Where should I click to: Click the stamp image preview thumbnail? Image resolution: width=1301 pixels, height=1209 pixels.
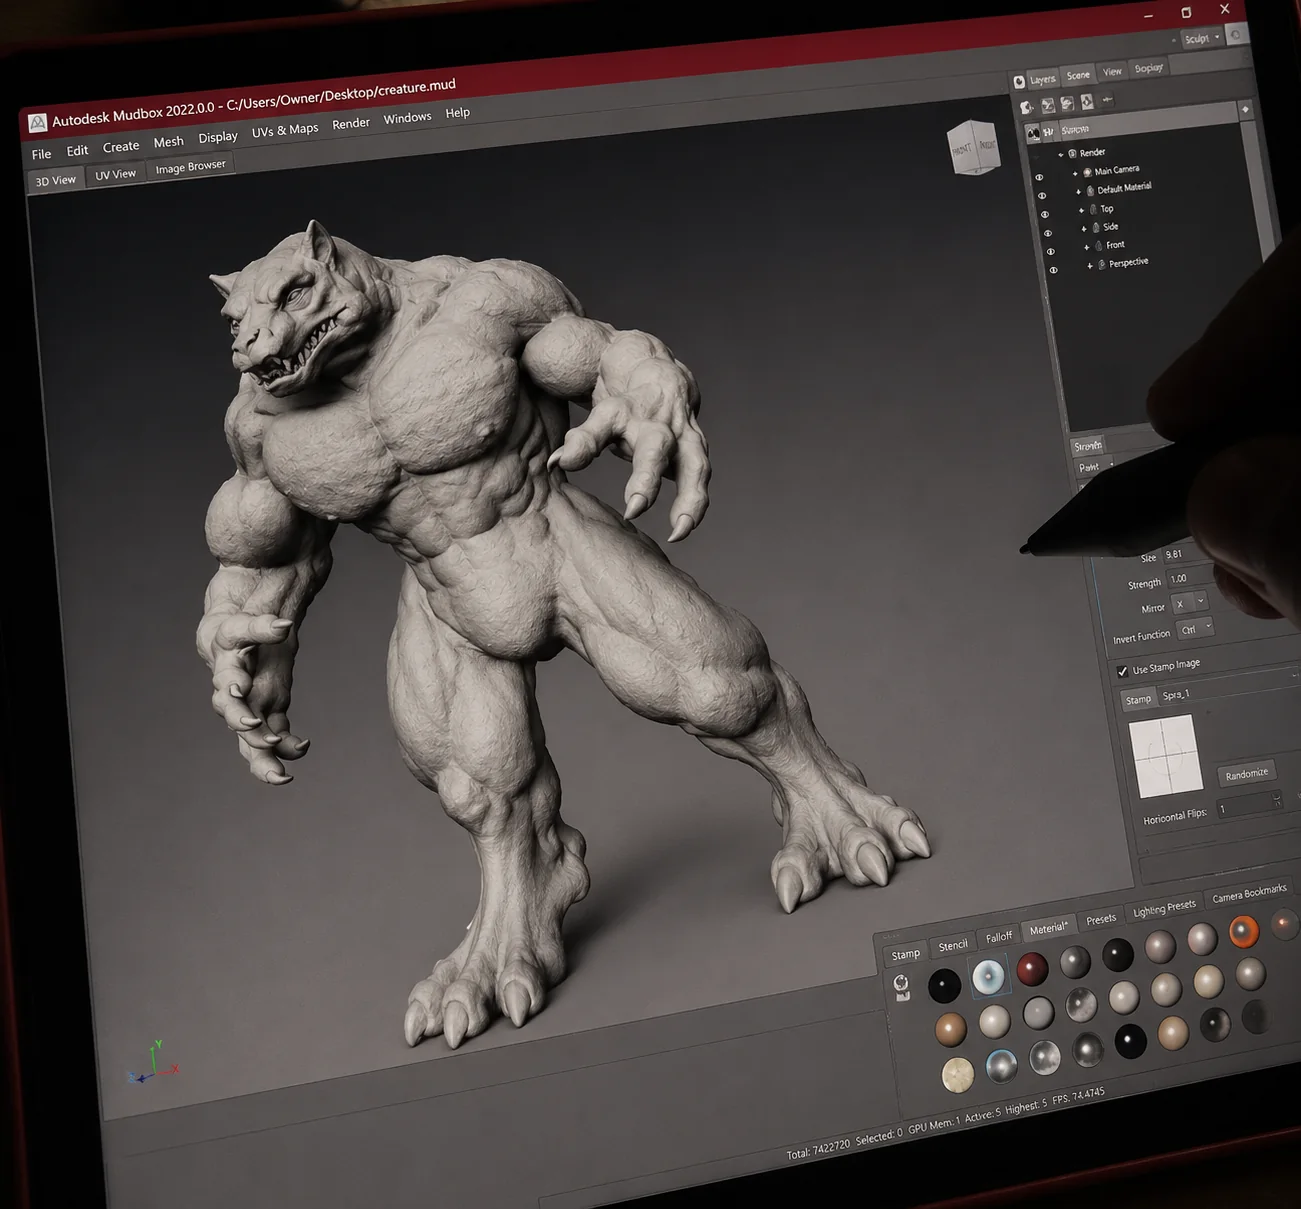tap(1165, 755)
